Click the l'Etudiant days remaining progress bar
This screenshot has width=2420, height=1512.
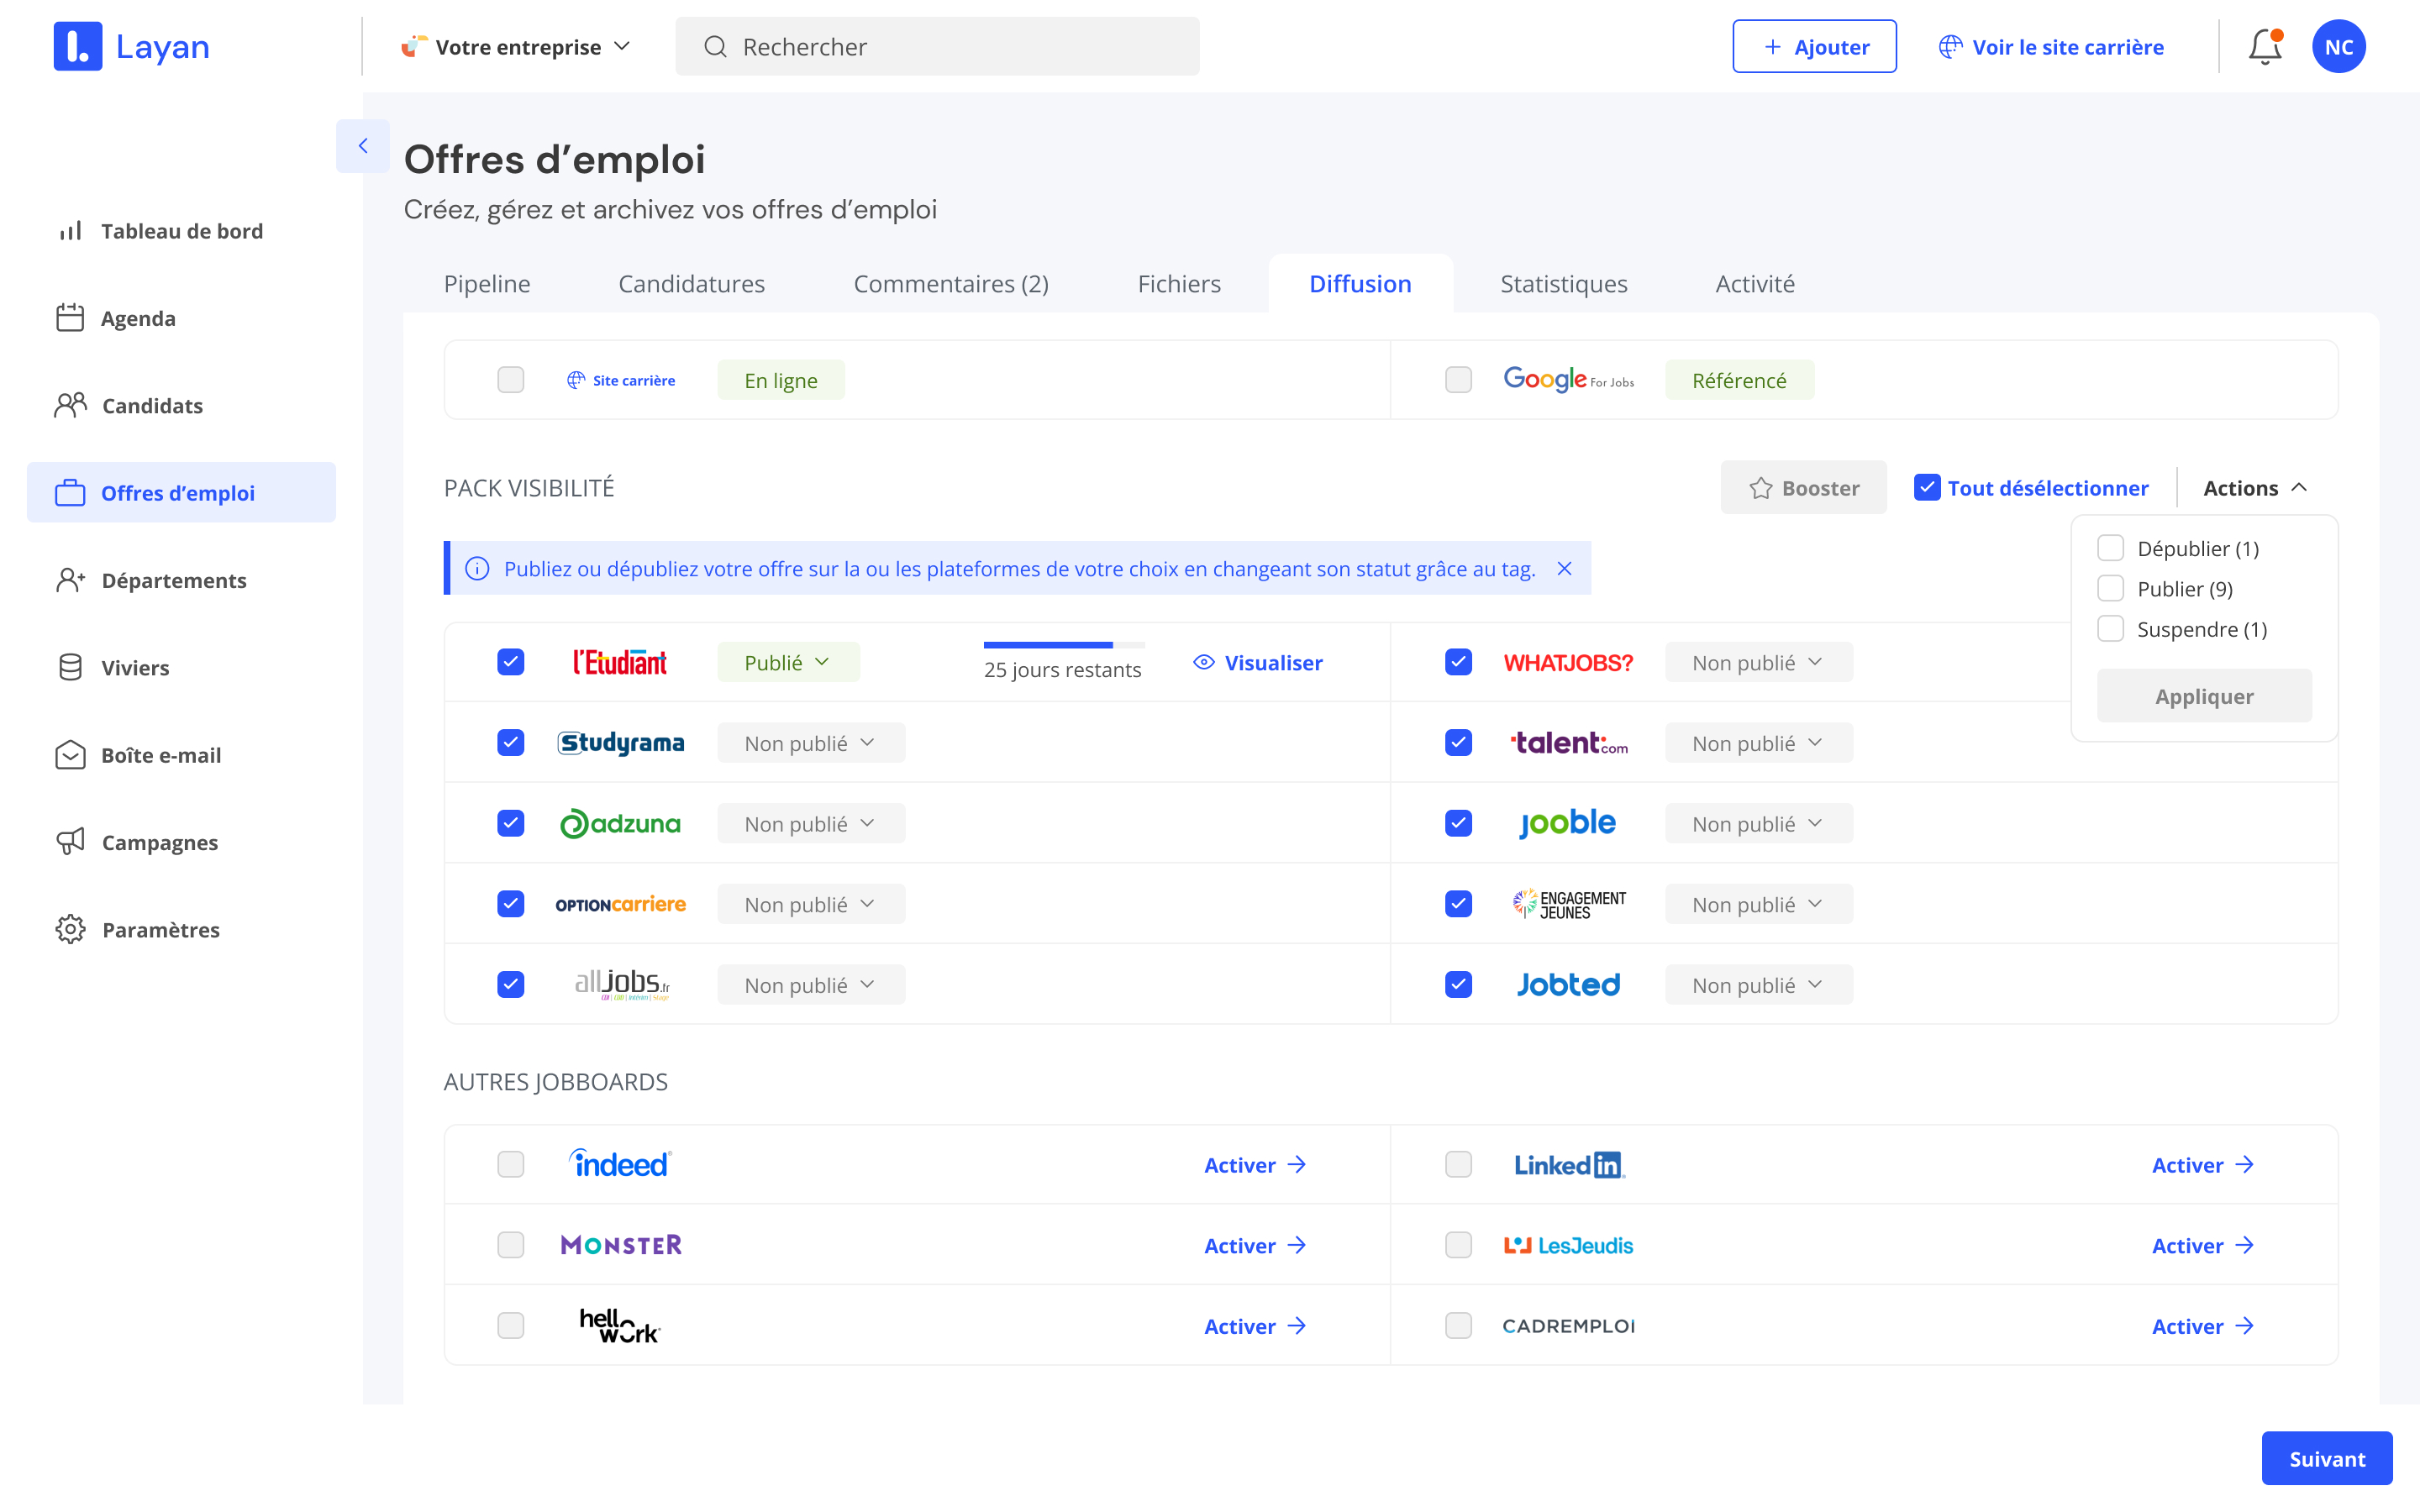pyautogui.click(x=1063, y=645)
